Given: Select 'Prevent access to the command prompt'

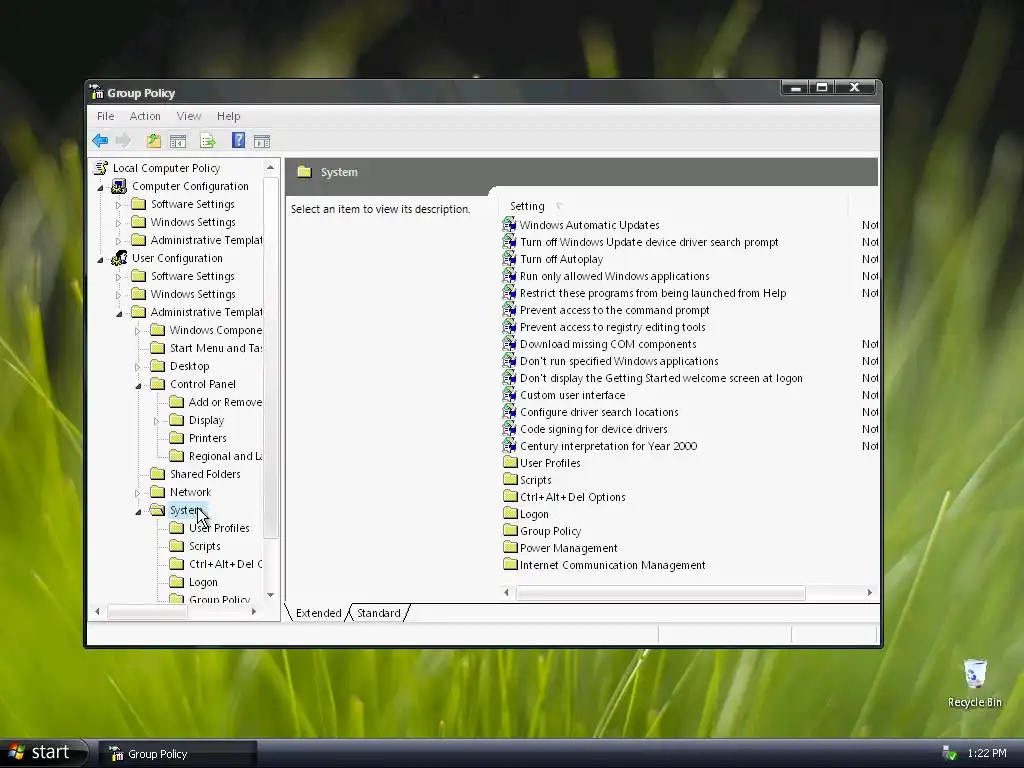Looking at the screenshot, I should [615, 310].
